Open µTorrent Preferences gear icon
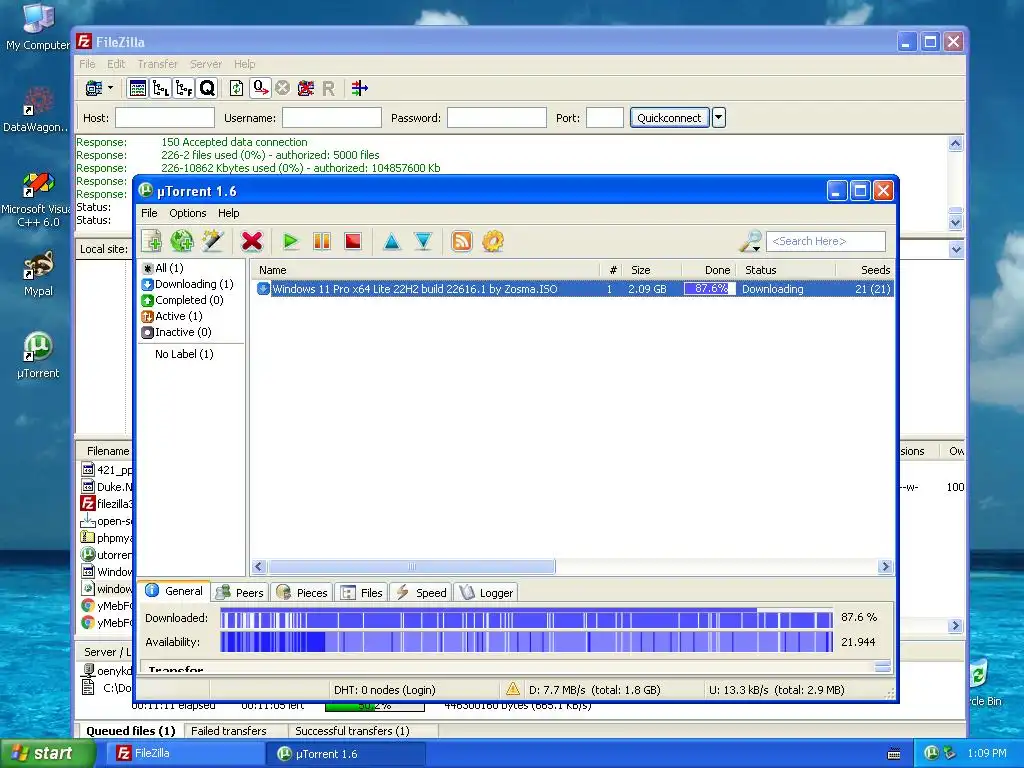Screen dimensions: 1024x768 (x=493, y=241)
